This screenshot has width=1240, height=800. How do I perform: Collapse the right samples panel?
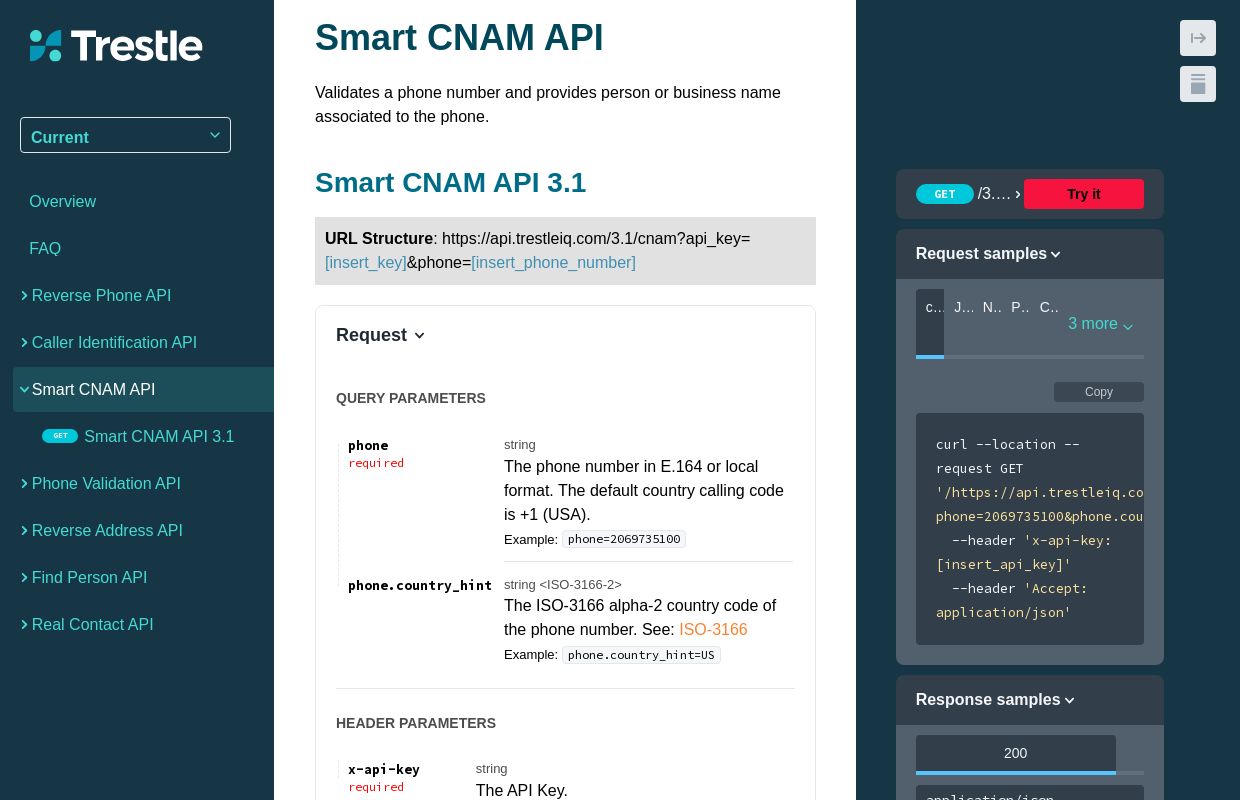(x=1198, y=38)
